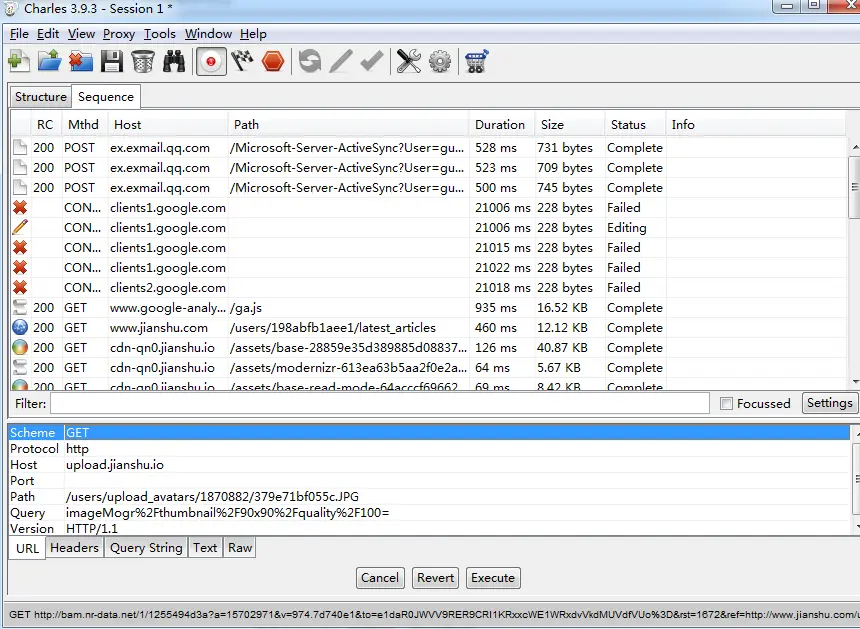Select failed clients2.google.com row icon
Image resolution: width=860 pixels, height=629 pixels.
20,287
